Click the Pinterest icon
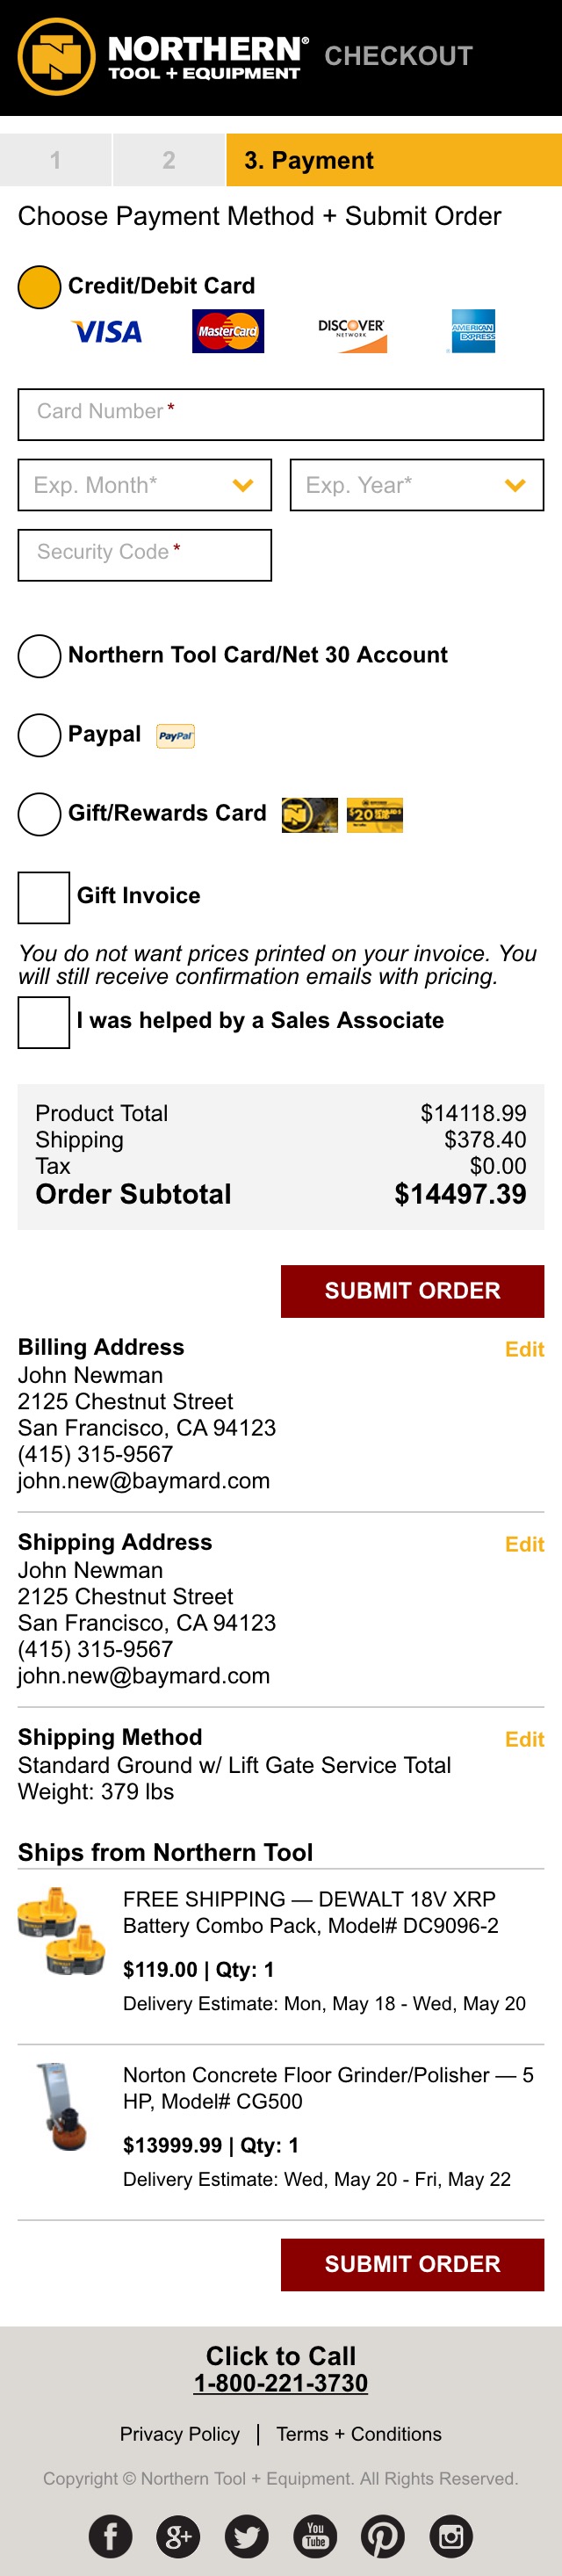Screen dimensions: 562x2576 (x=383, y=2535)
